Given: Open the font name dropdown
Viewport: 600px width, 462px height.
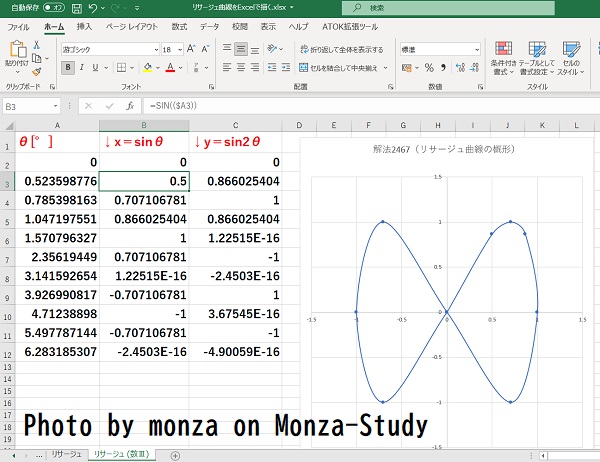Looking at the screenshot, I should point(155,49).
